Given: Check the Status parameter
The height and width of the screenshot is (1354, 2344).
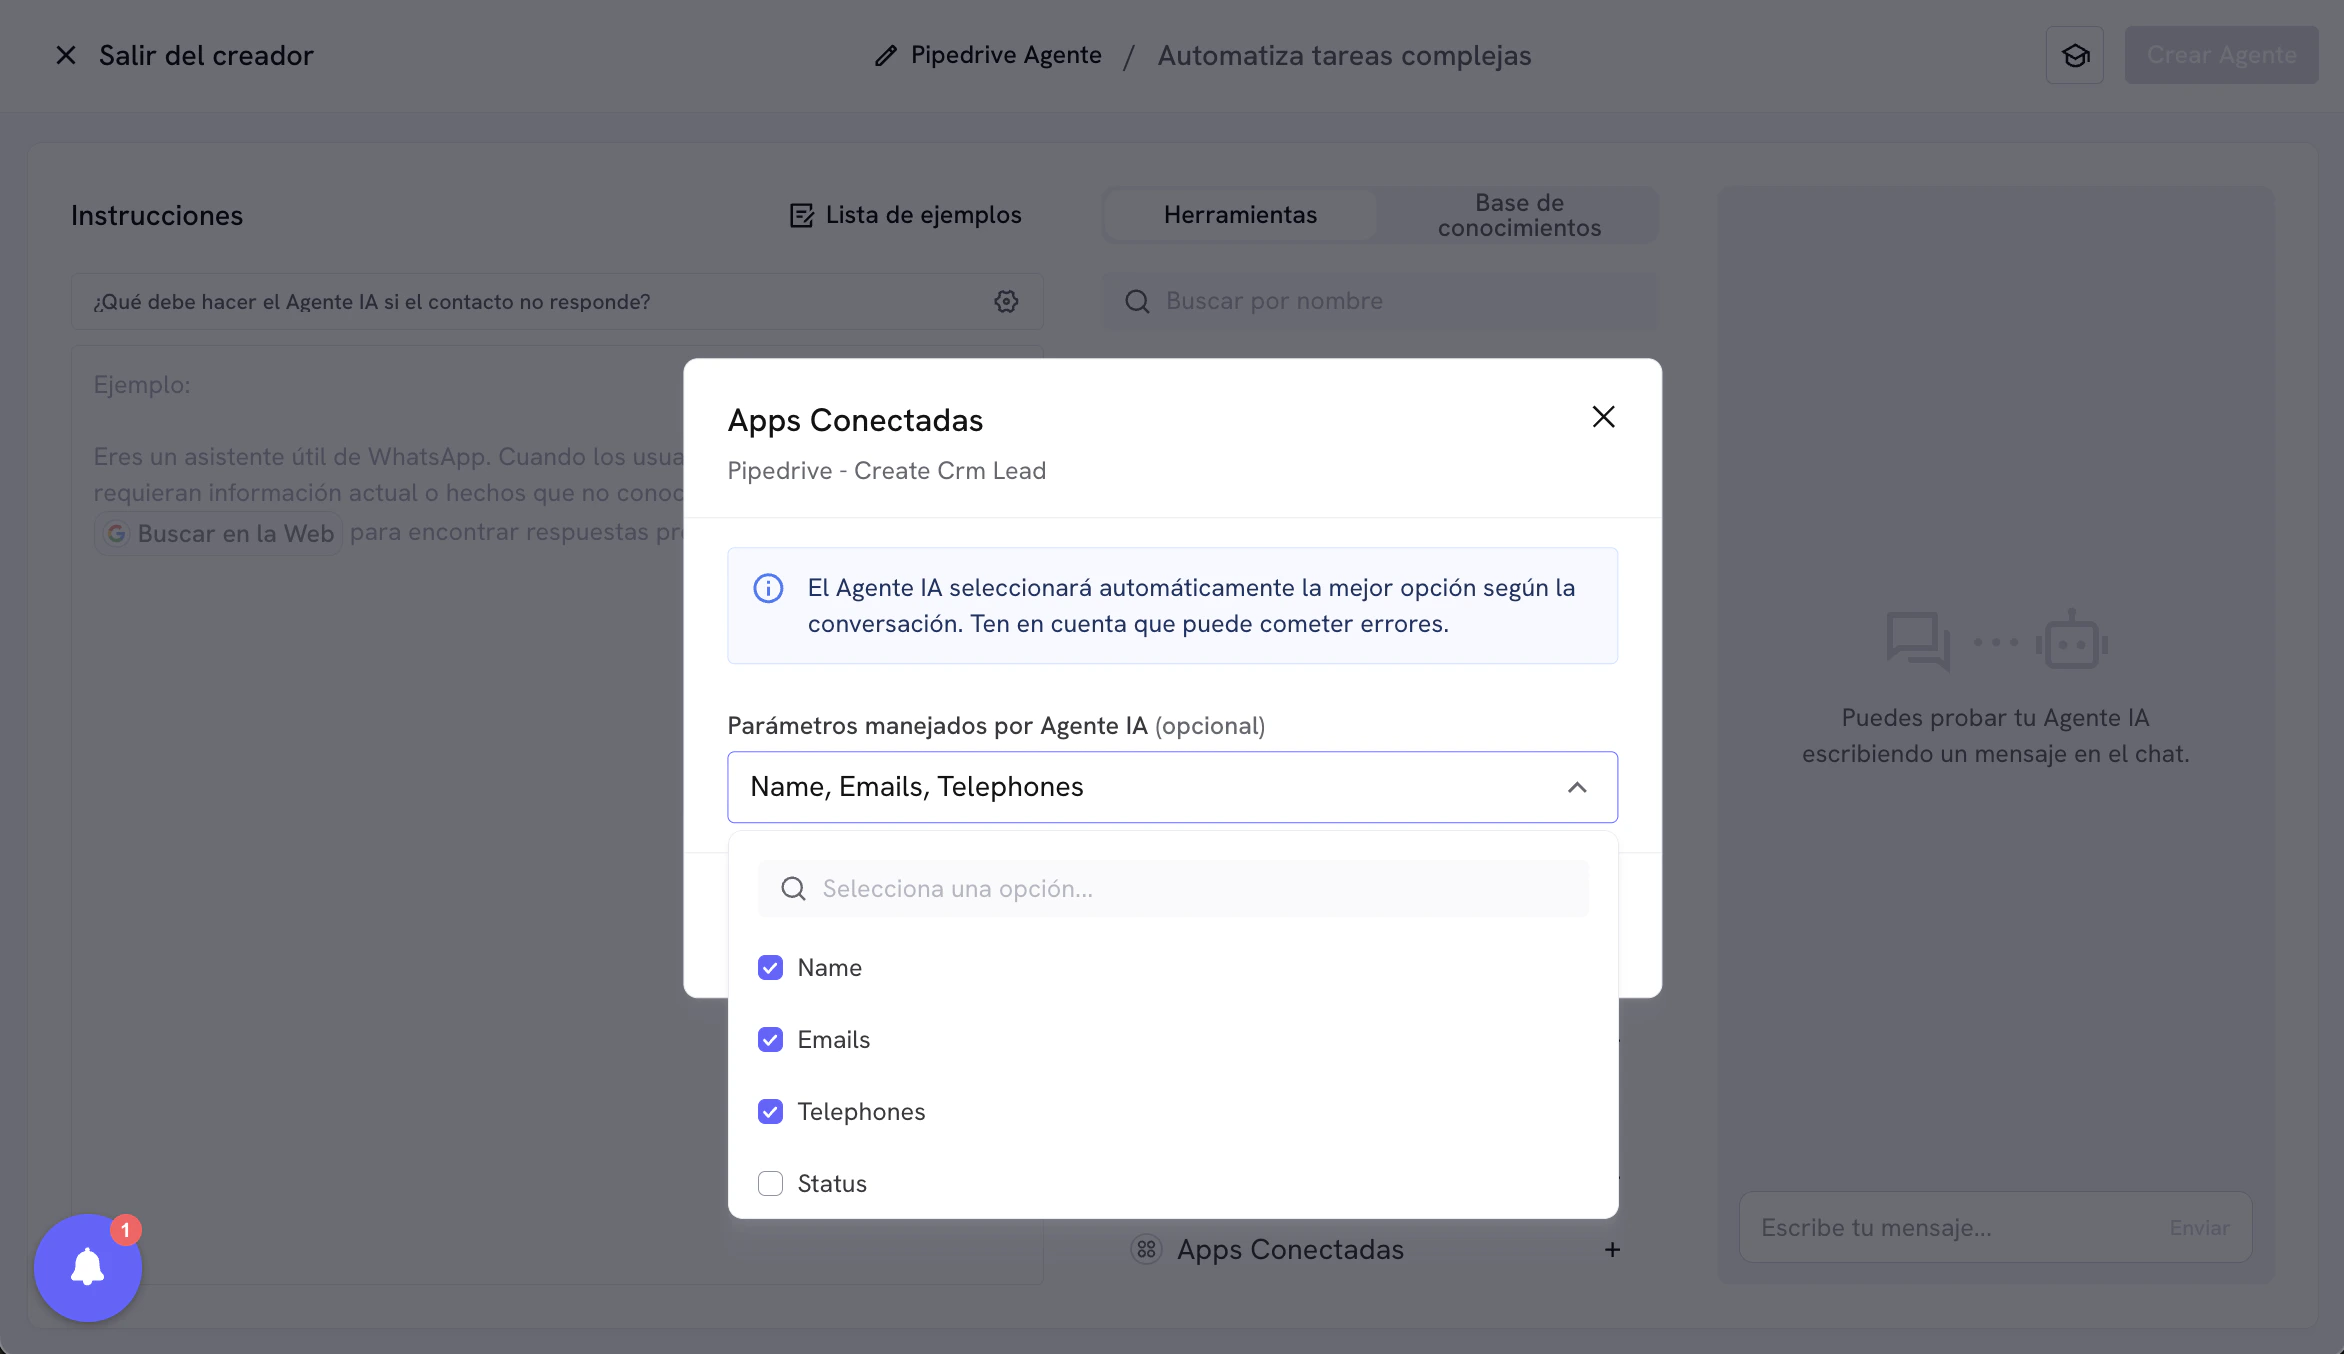Looking at the screenshot, I should coord(770,1183).
